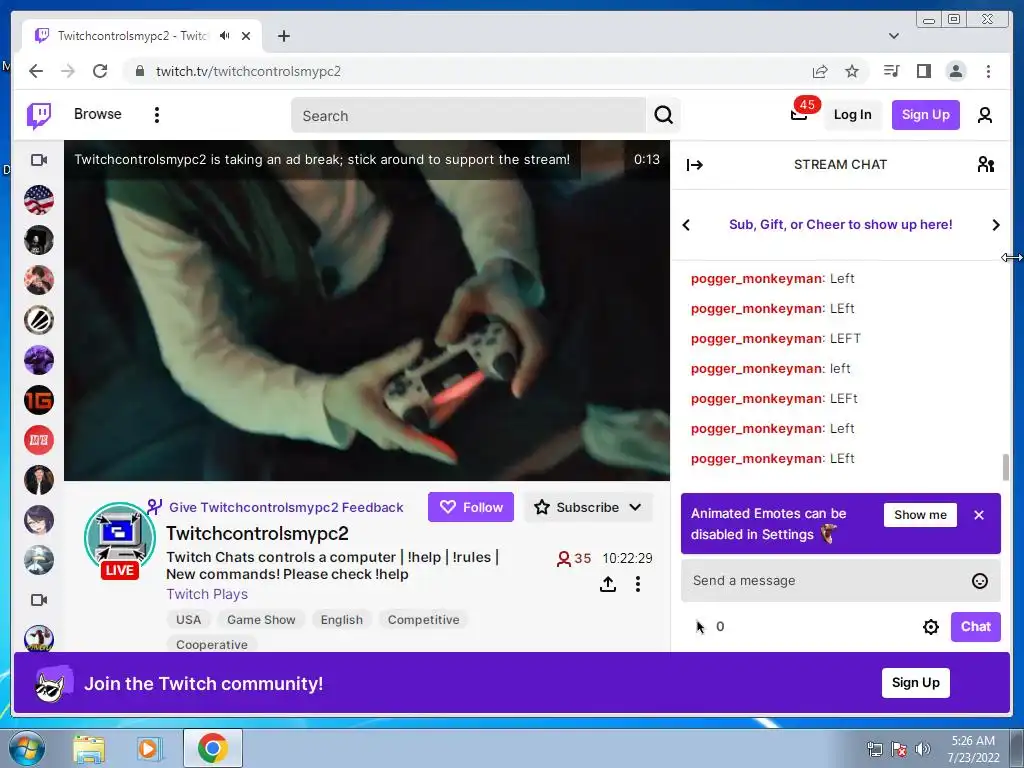Show next chat leaderboard item
Viewport: 1024px width, 768px height.
(995, 225)
